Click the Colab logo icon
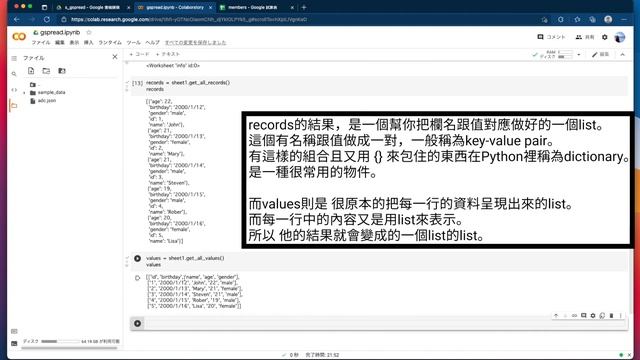 [19, 37]
